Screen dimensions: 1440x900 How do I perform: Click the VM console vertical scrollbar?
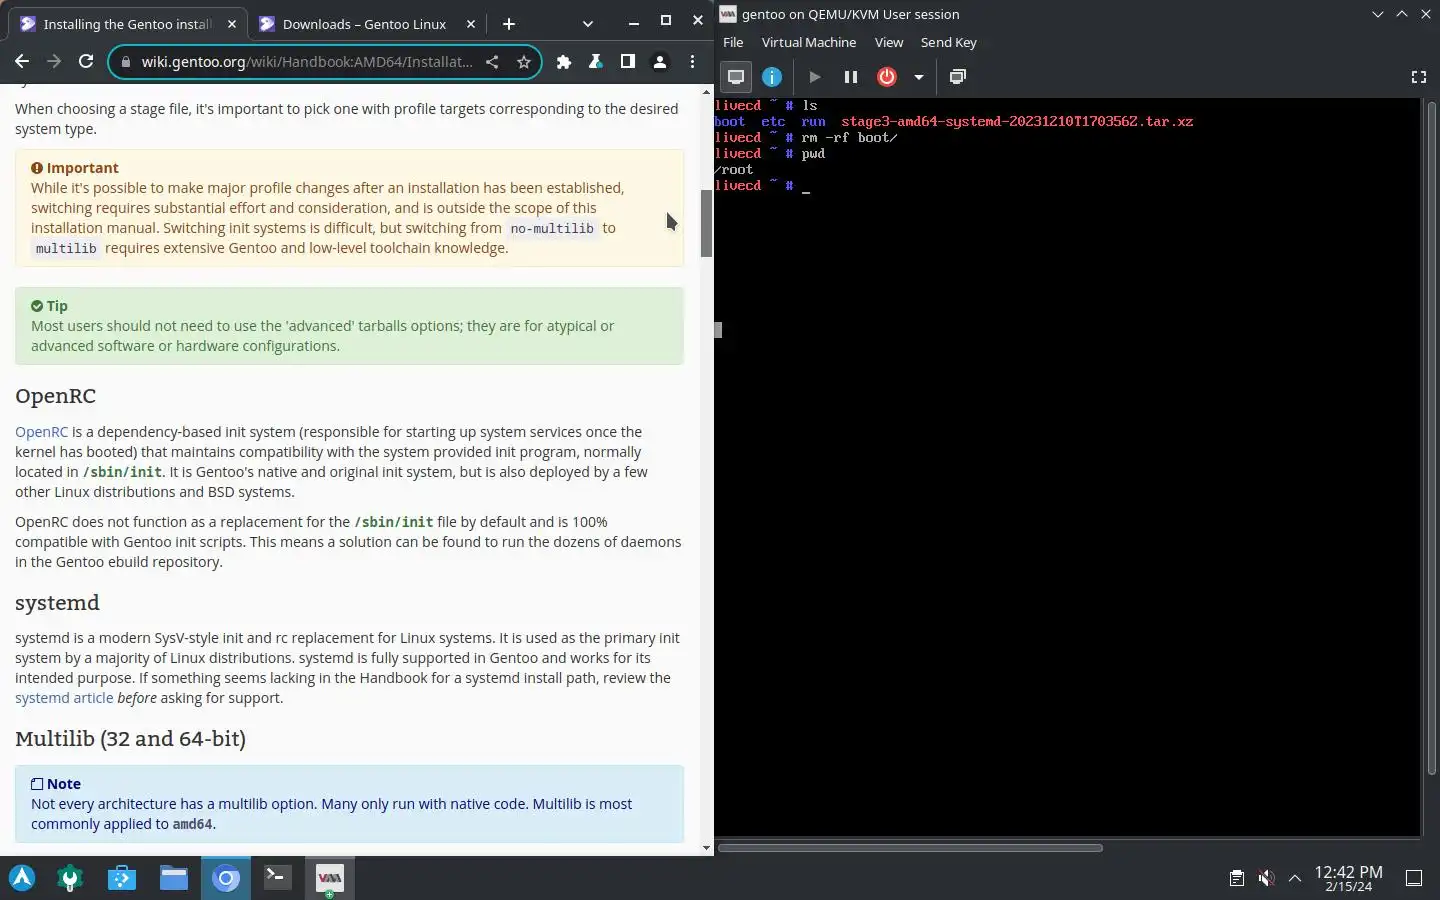(1431, 437)
